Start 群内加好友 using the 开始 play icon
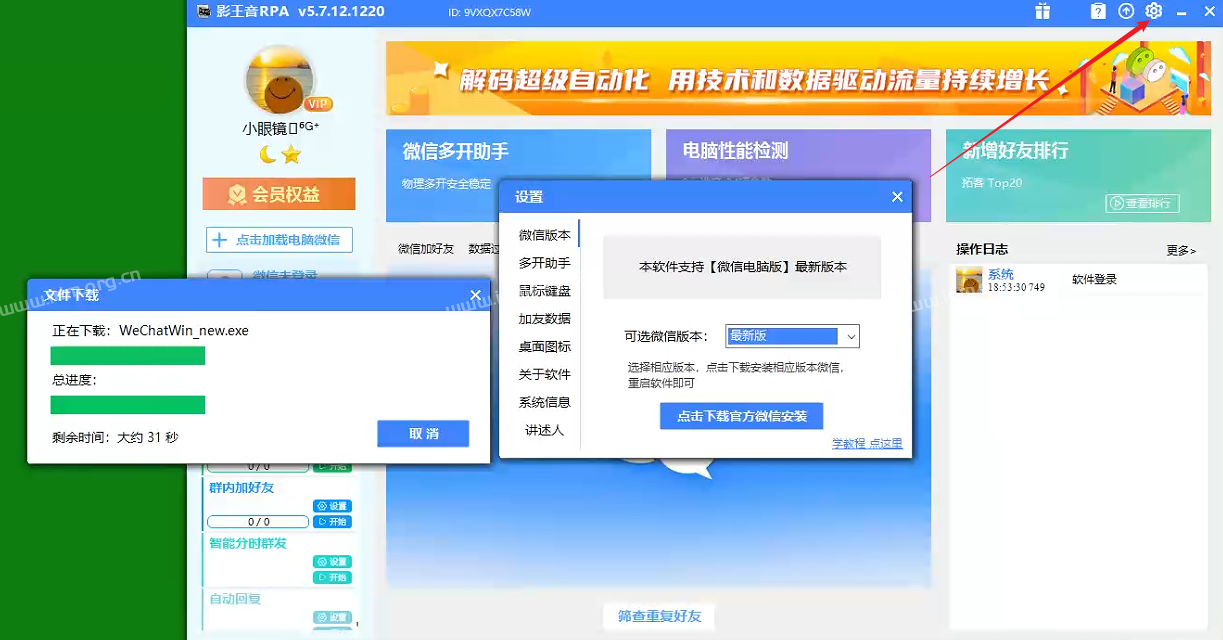This screenshot has width=1223, height=640. click(x=331, y=522)
